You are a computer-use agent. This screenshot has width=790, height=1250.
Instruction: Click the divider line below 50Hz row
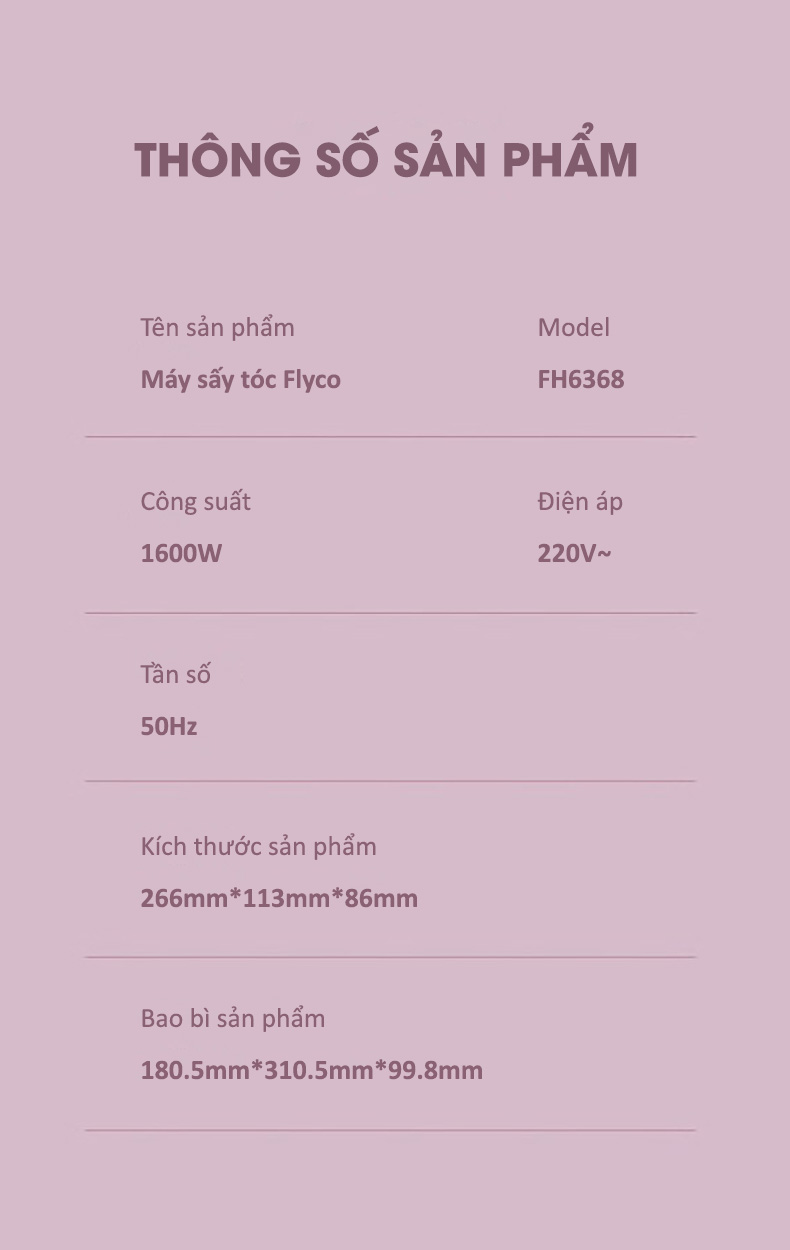(390, 781)
